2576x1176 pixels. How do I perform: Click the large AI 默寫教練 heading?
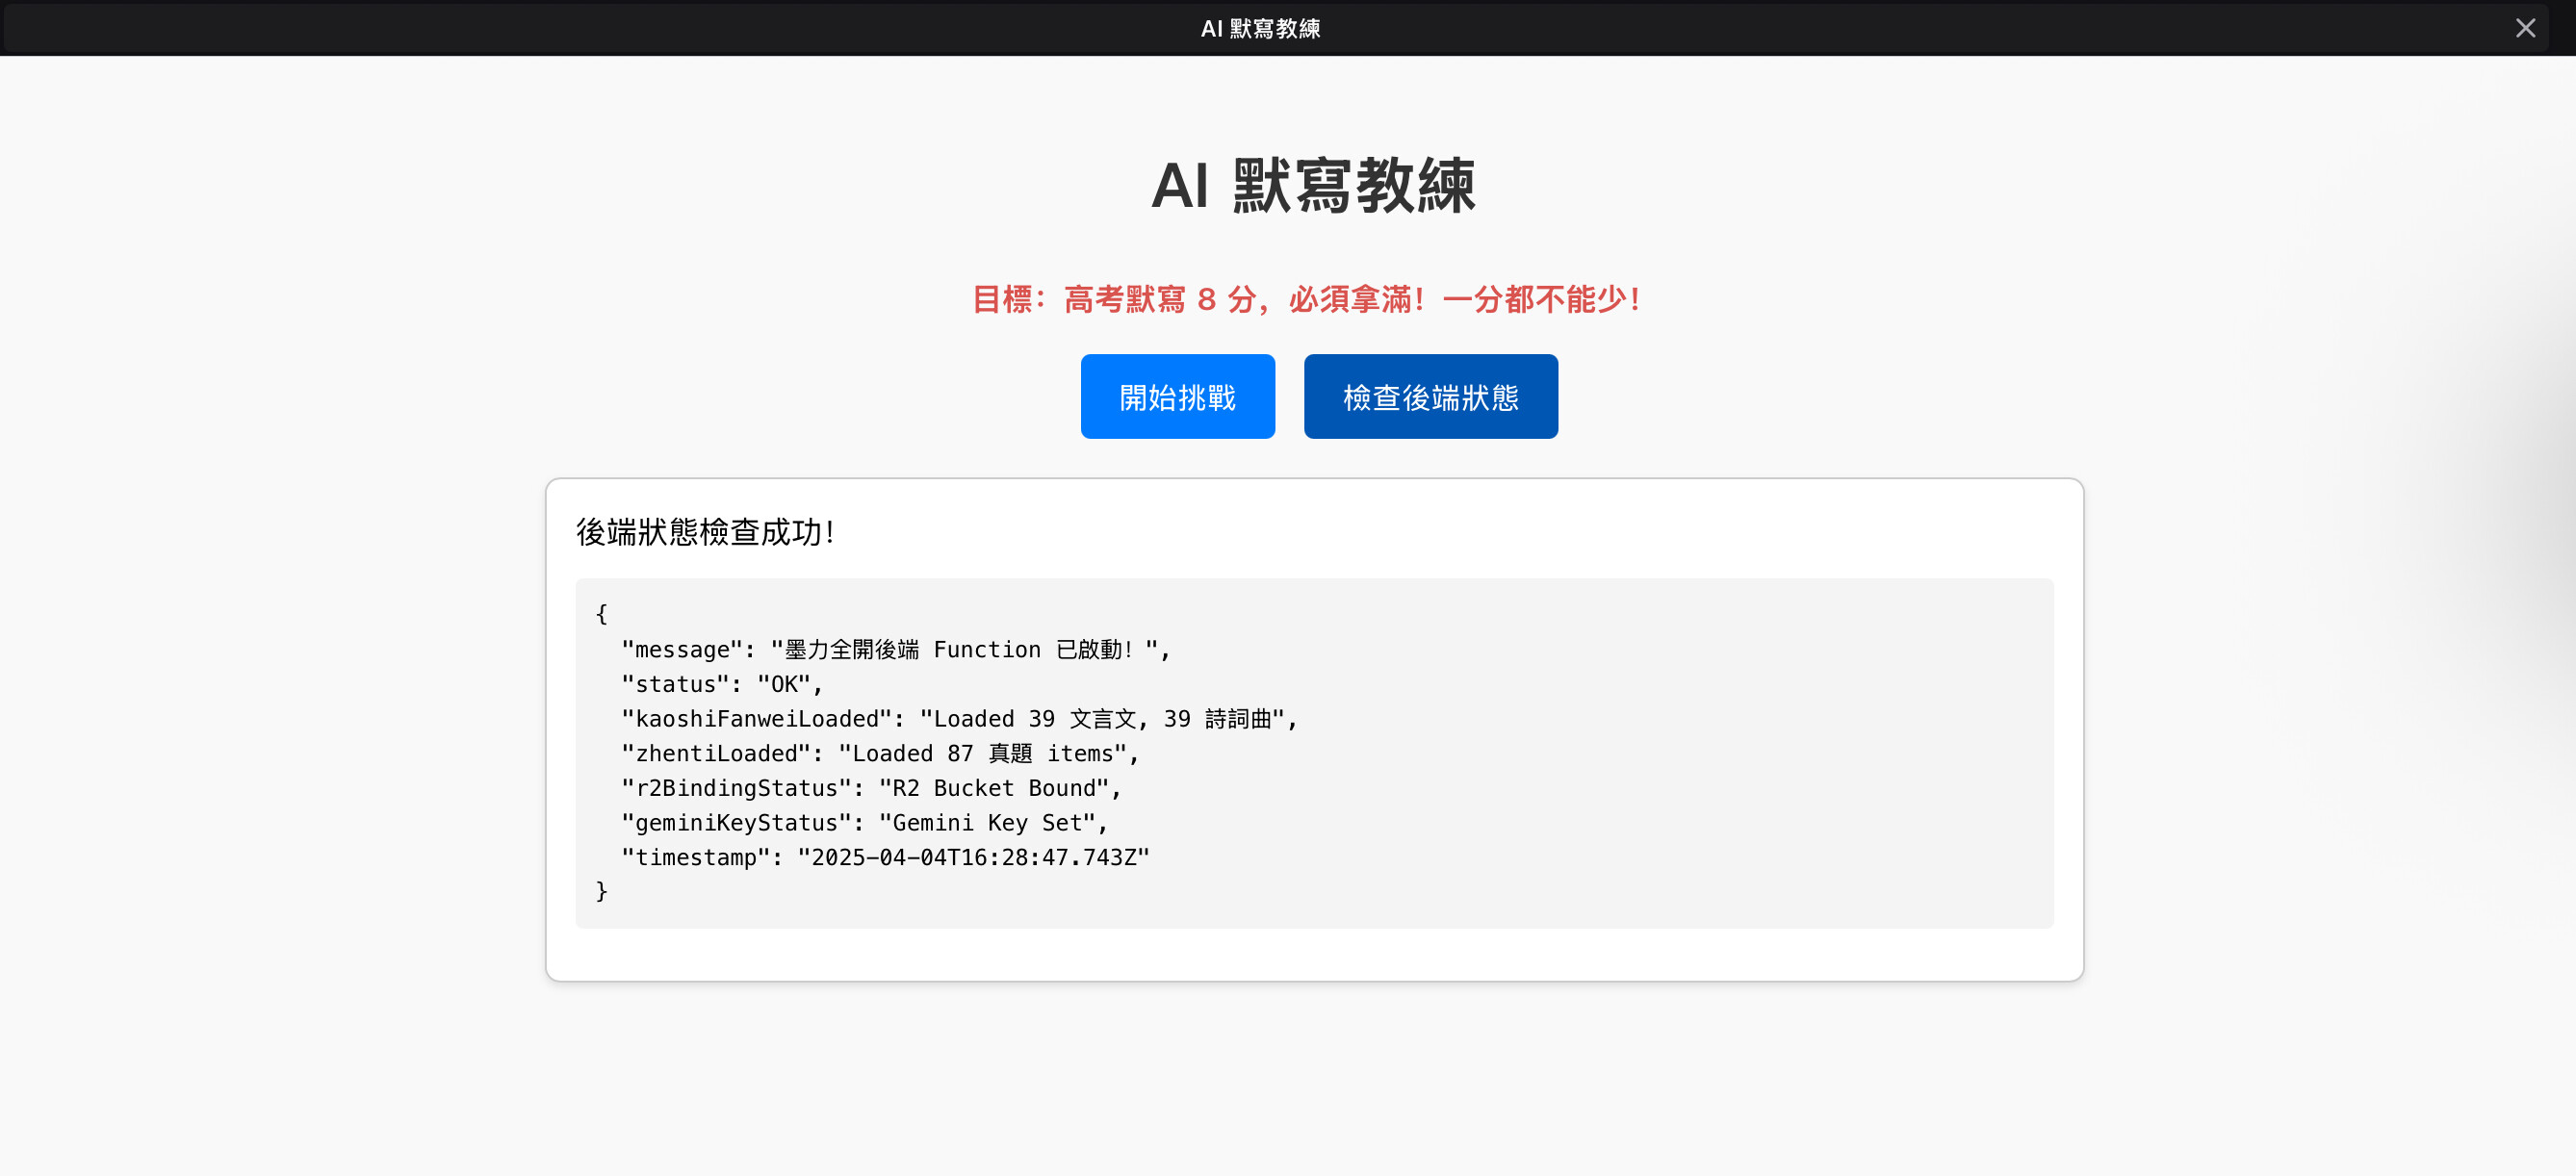[1313, 186]
